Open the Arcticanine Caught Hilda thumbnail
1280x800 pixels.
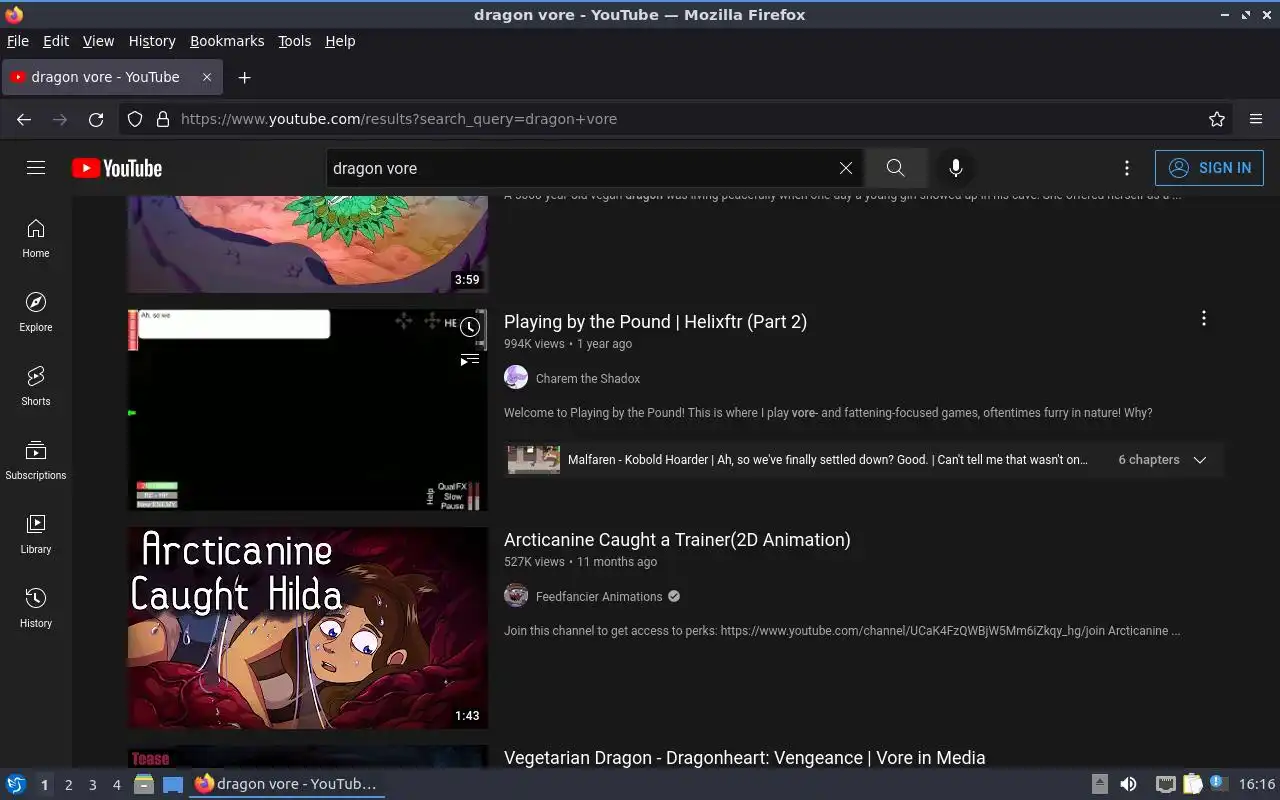308,627
